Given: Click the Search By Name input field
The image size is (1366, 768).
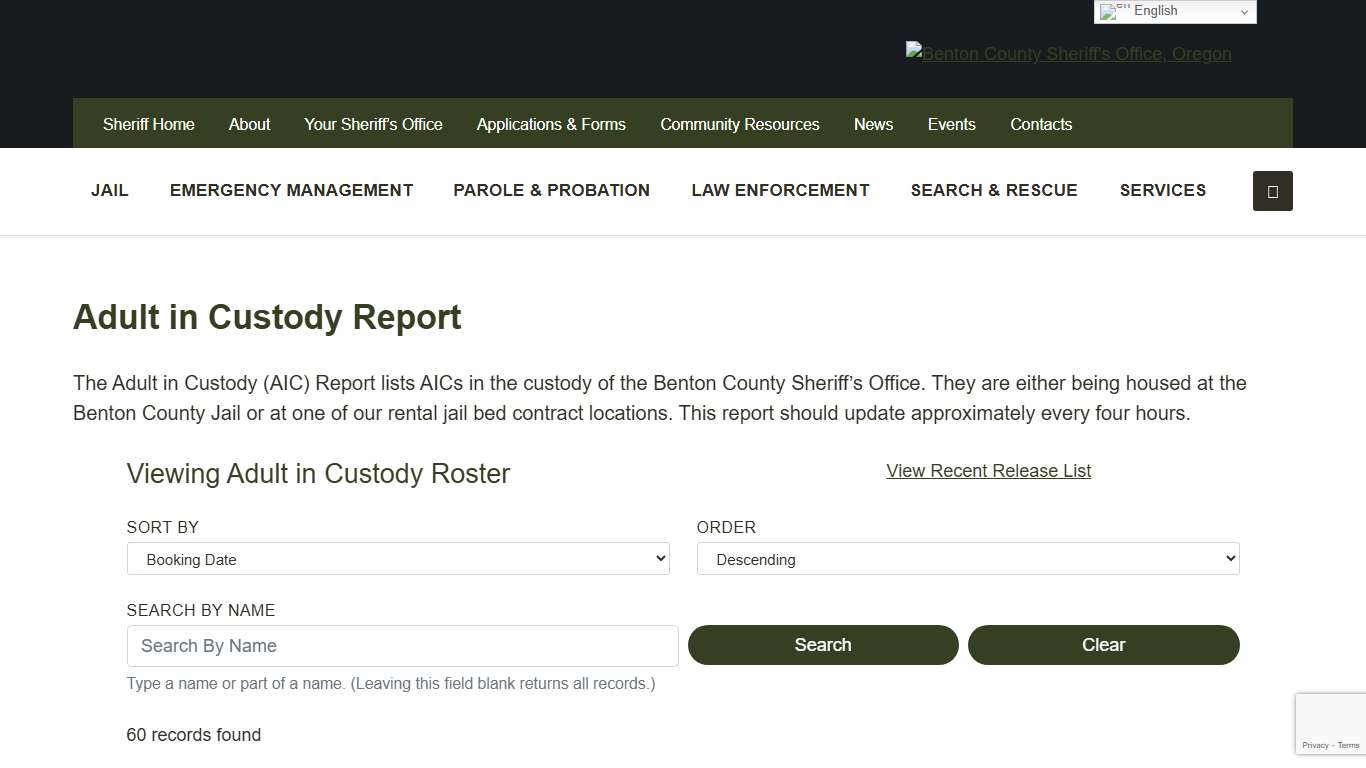Looking at the screenshot, I should (402, 645).
